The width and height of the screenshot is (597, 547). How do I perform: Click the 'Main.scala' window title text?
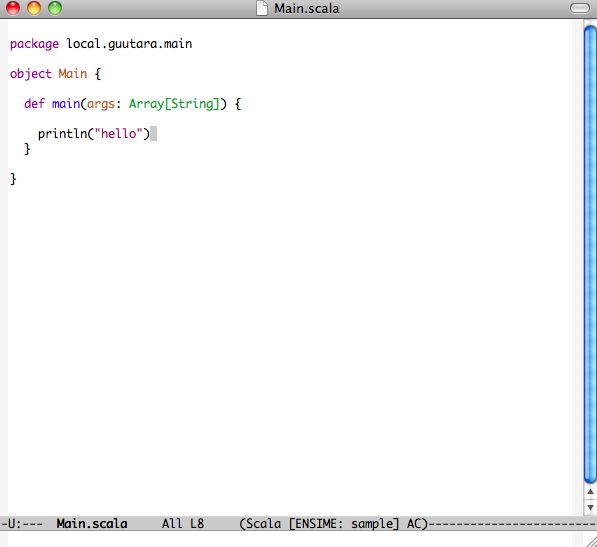(306, 8)
